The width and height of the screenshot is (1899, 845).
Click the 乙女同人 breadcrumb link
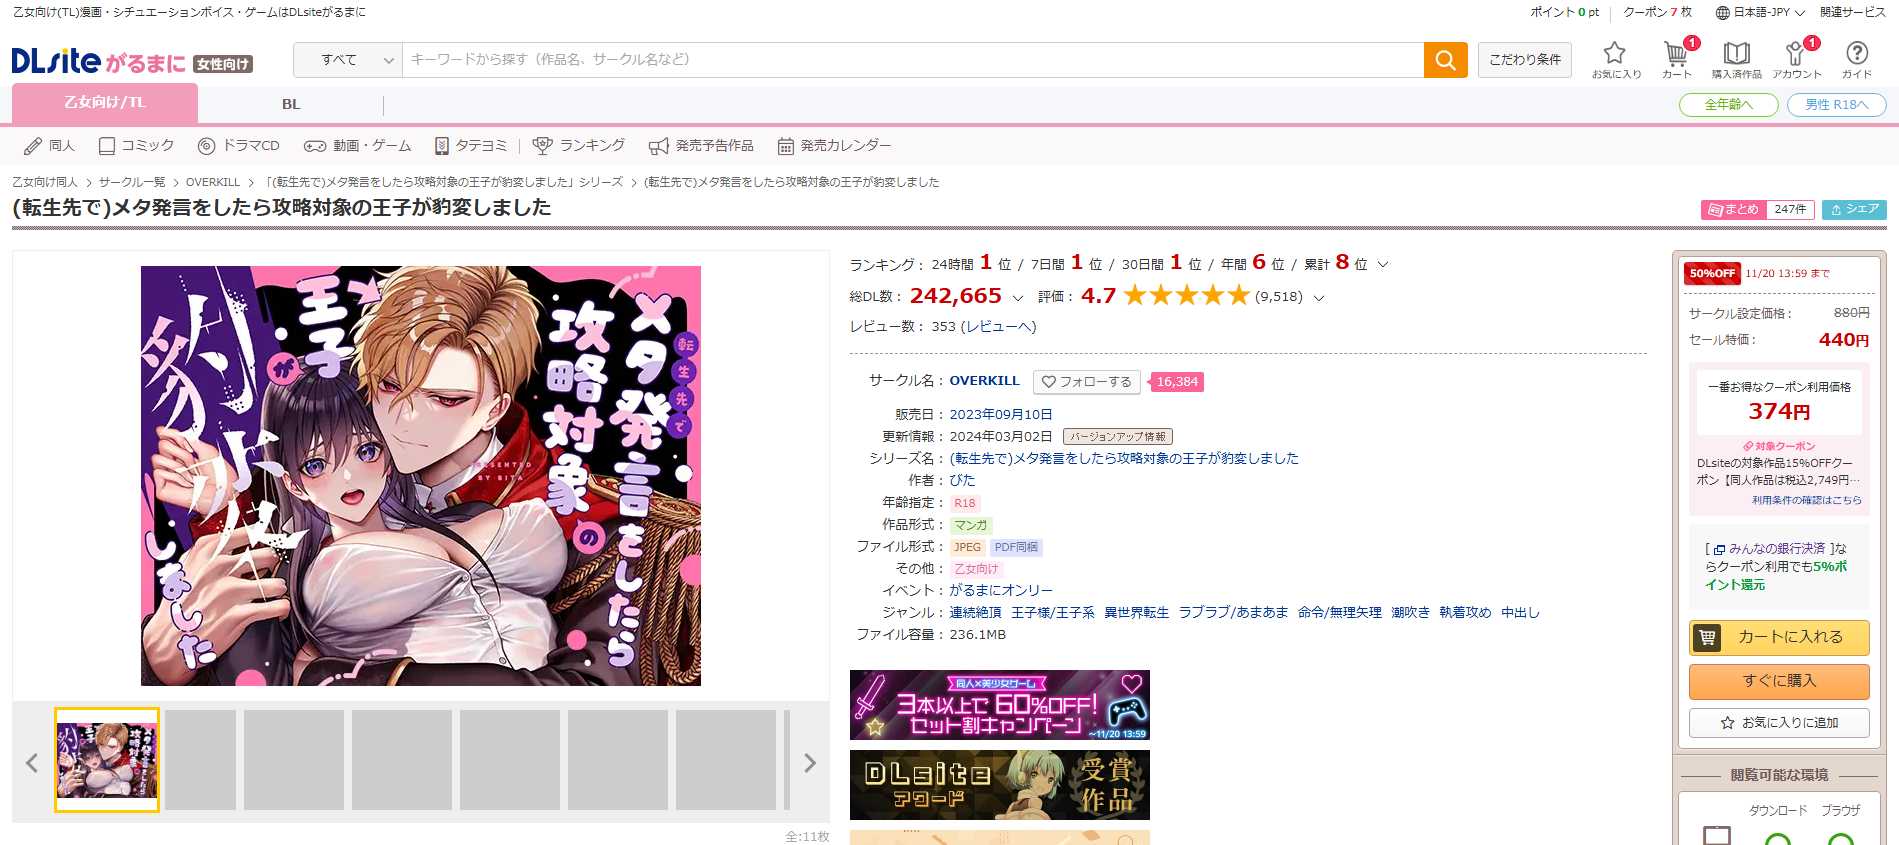point(45,183)
